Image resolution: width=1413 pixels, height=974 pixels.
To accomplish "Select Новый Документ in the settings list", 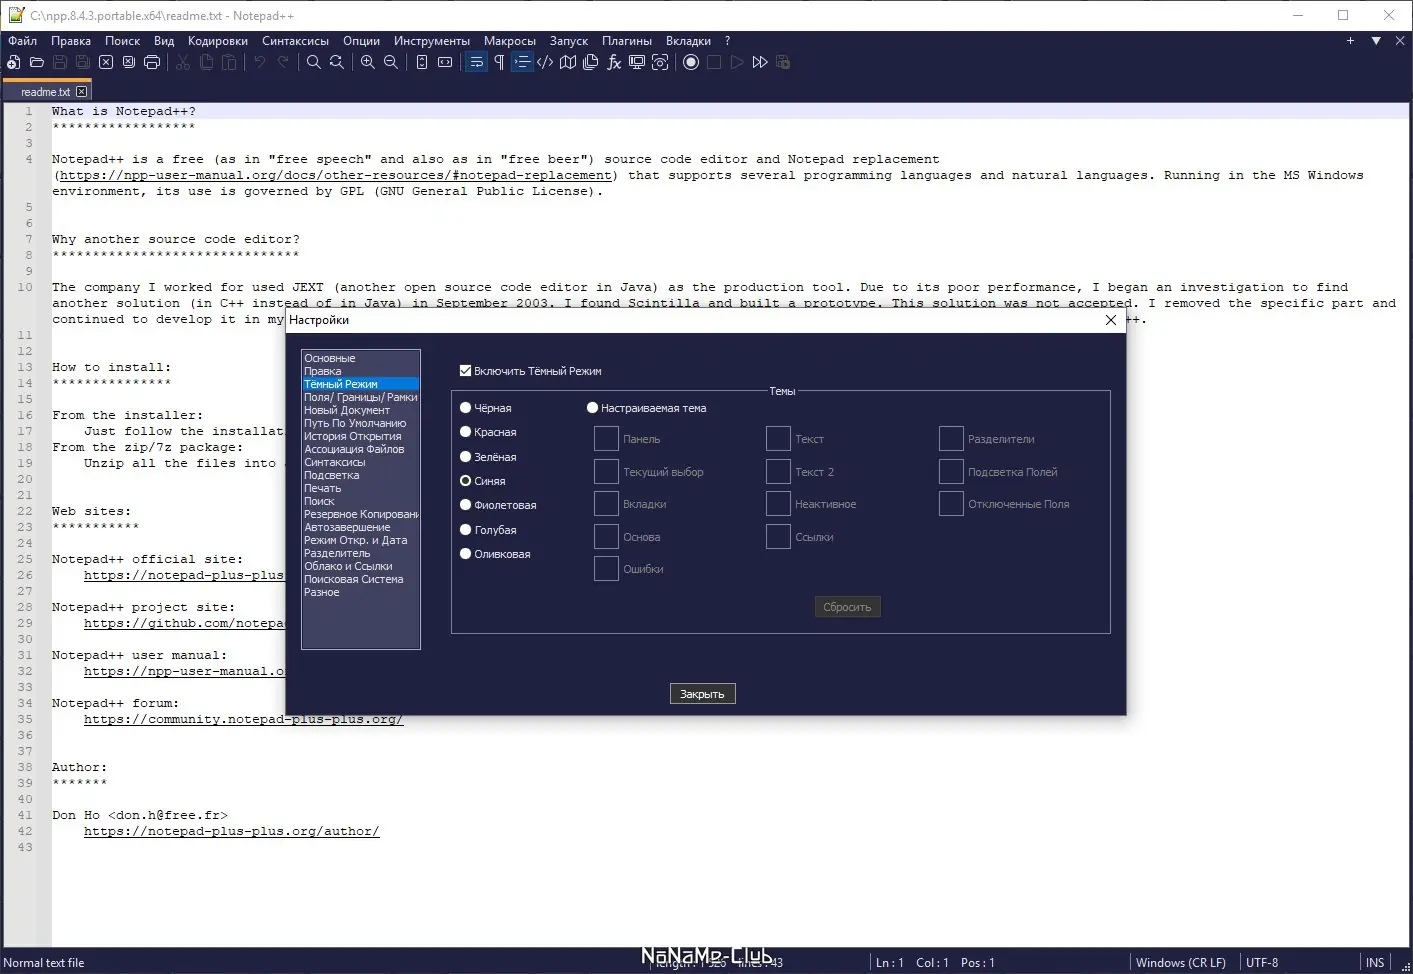I will coord(360,410).
